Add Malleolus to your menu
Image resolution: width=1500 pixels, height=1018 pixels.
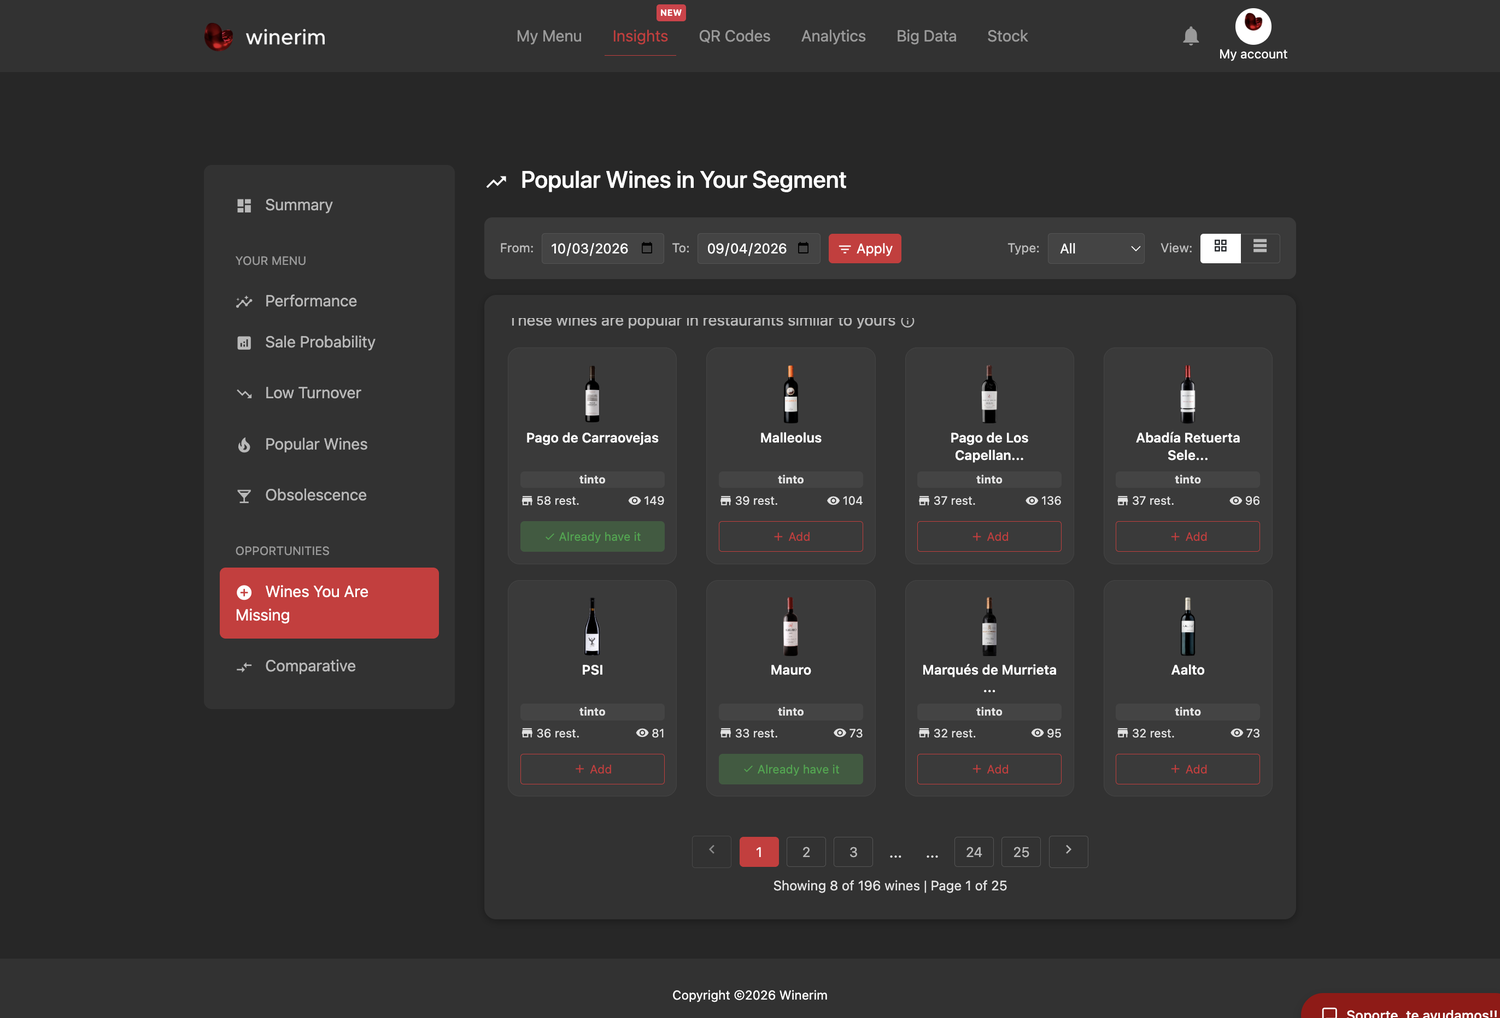pos(791,536)
